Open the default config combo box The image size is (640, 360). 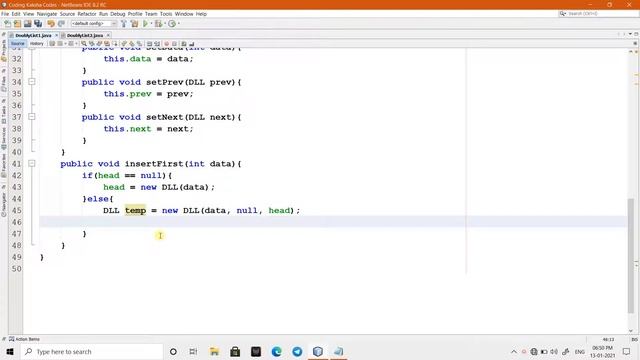[94, 24]
